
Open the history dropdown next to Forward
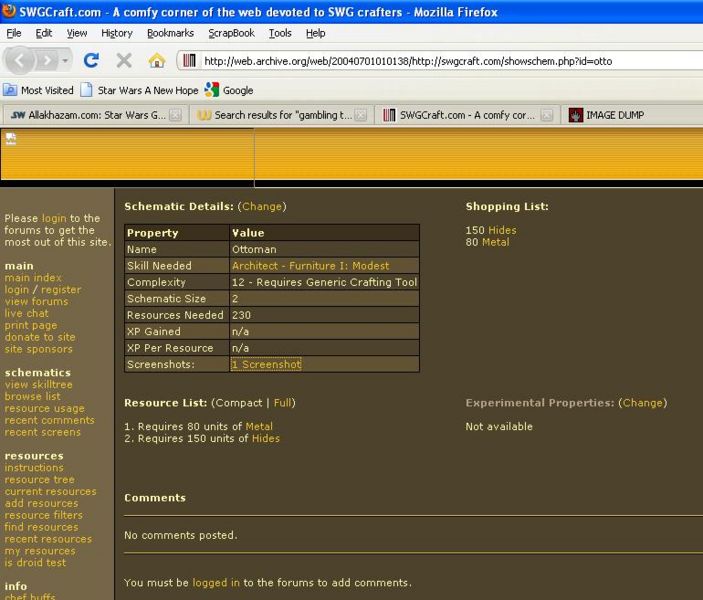point(65,60)
